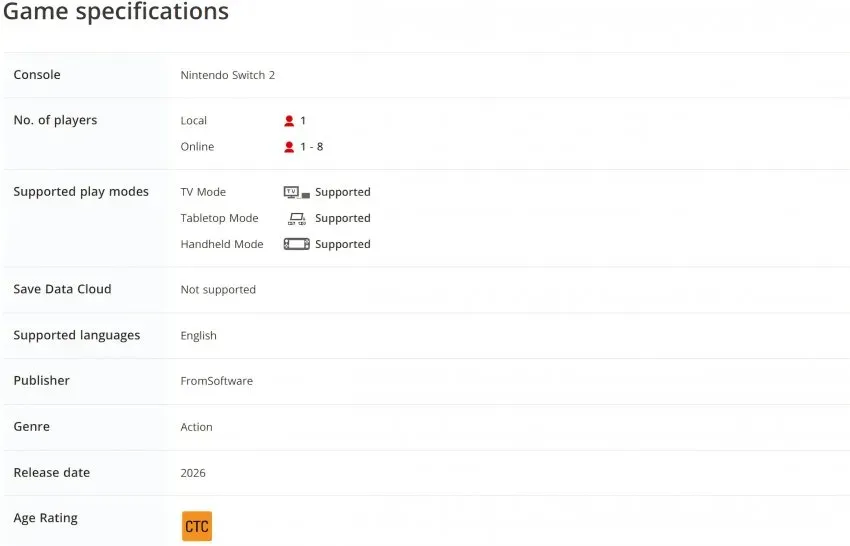Click the TV Mode text
Screen dimensions: 850x546
tap(203, 192)
